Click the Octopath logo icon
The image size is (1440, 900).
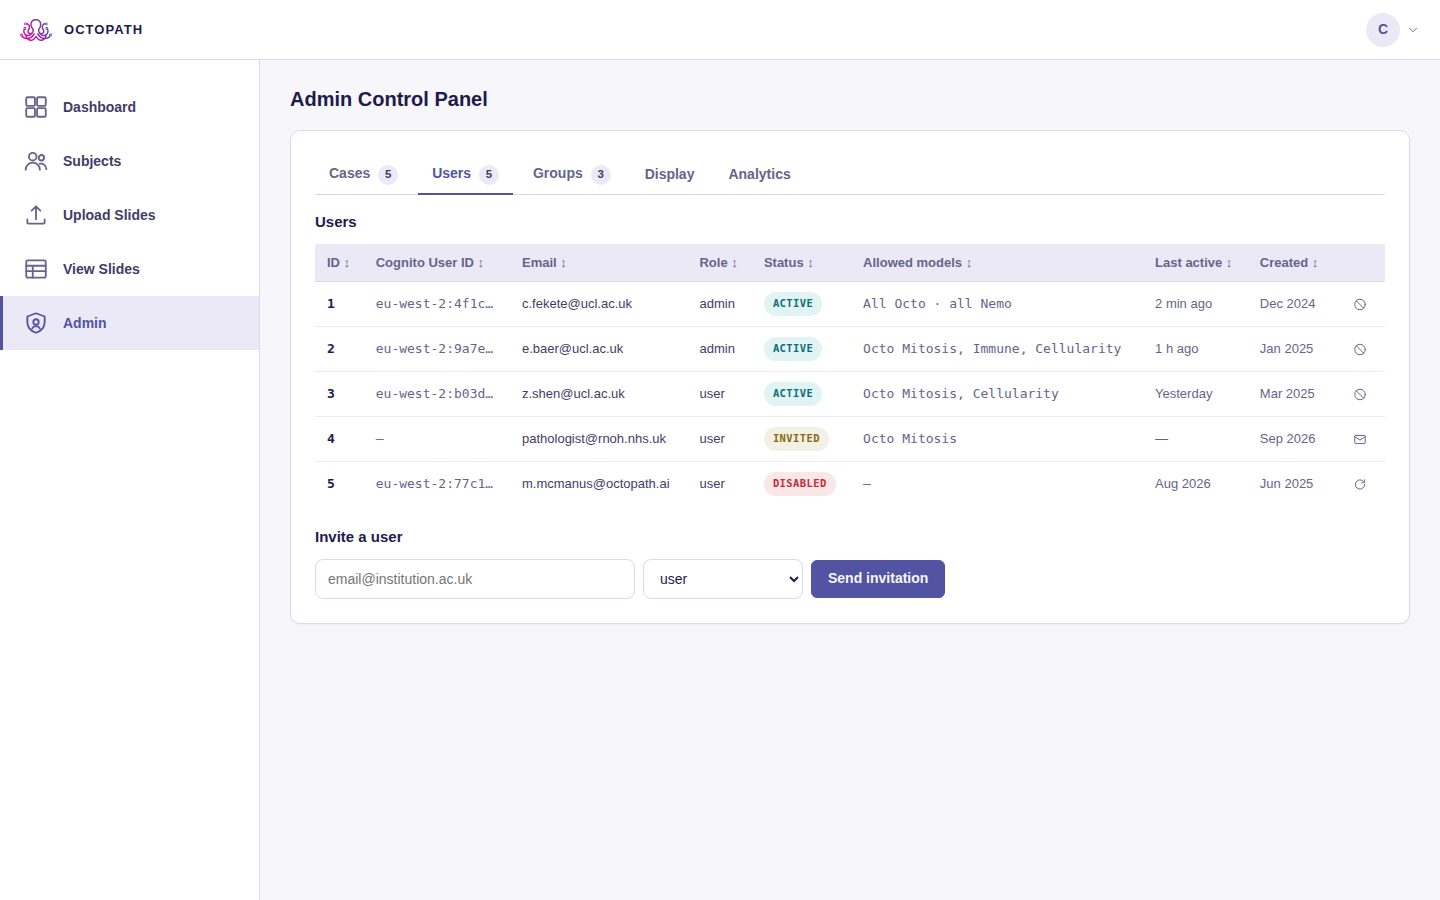[x=36, y=30]
